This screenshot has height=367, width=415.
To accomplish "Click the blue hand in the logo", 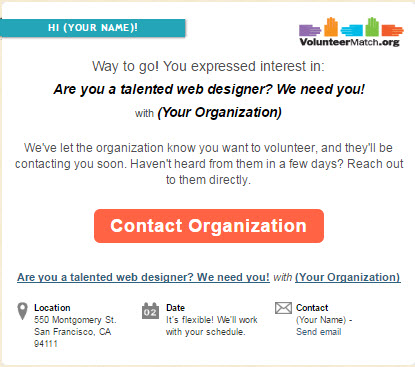I will (x=352, y=30).
